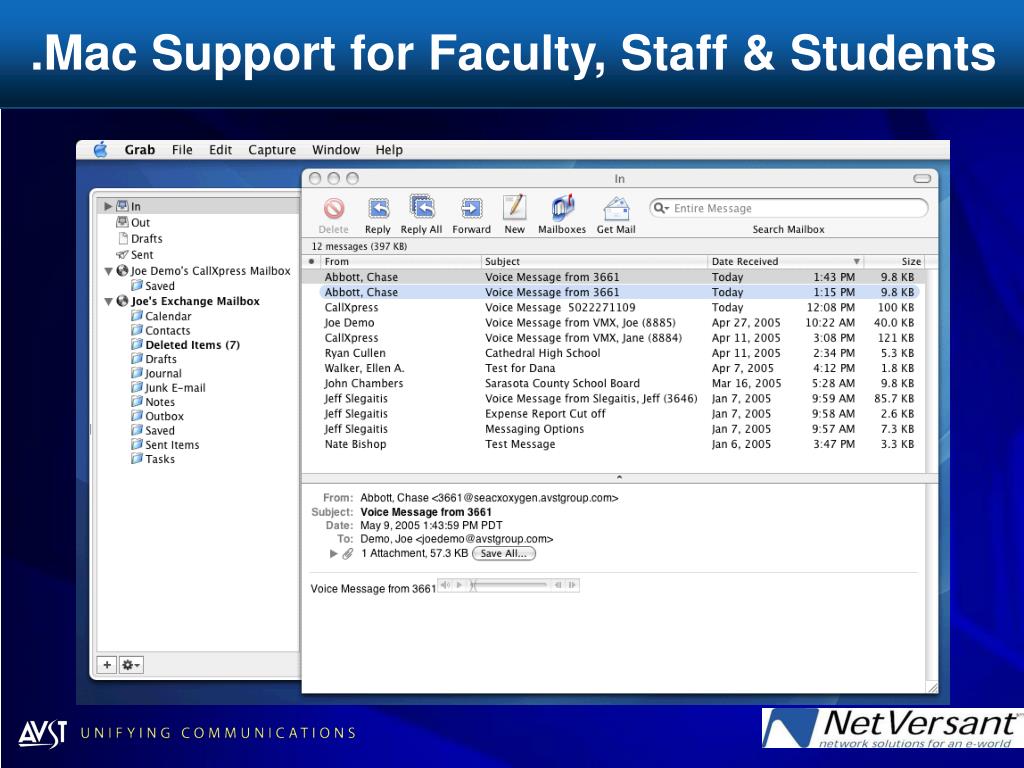Open the Tasks folder
The width and height of the screenshot is (1024, 768).
[159, 459]
